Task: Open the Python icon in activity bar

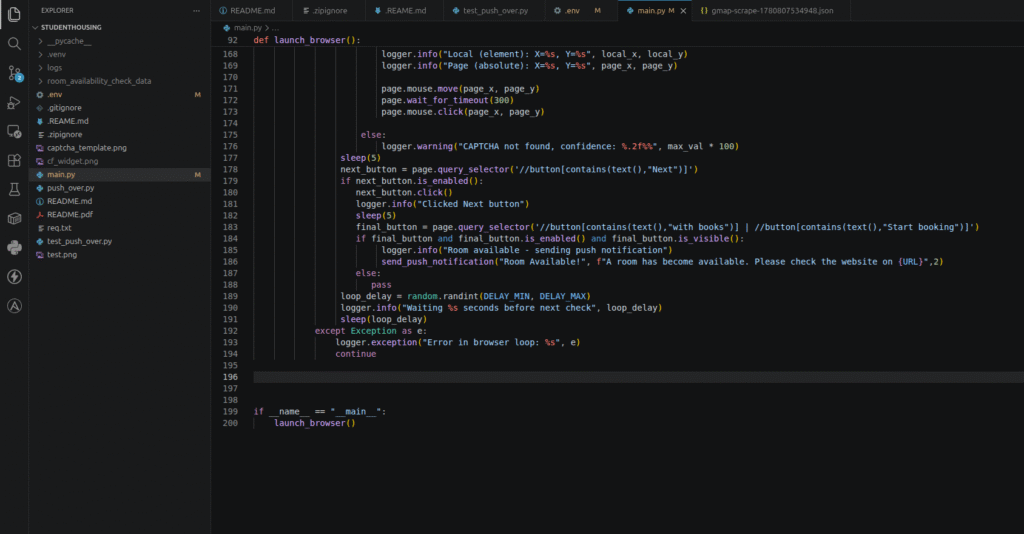Action: (14, 247)
